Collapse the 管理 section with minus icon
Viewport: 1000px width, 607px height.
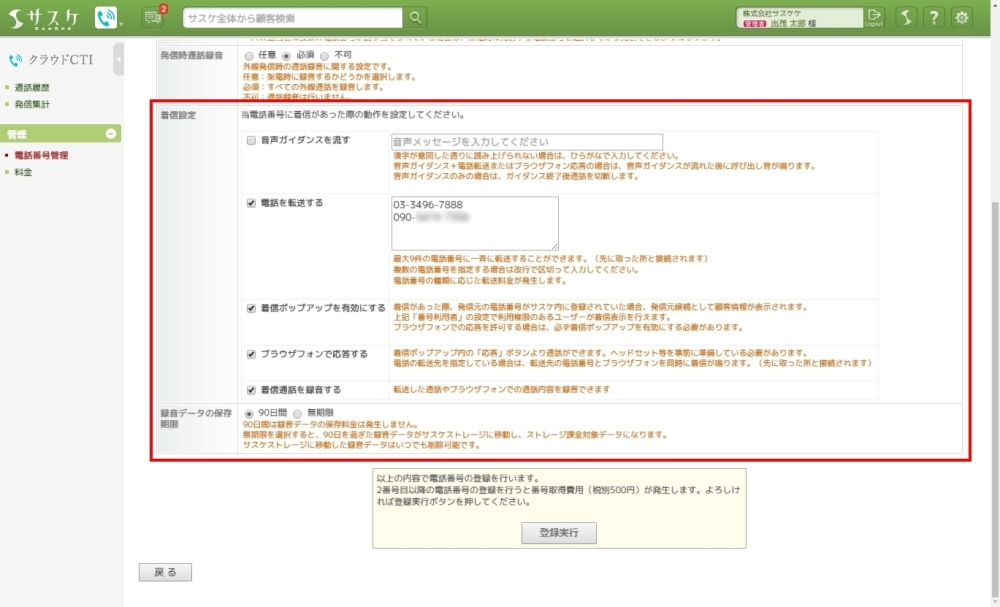111,134
